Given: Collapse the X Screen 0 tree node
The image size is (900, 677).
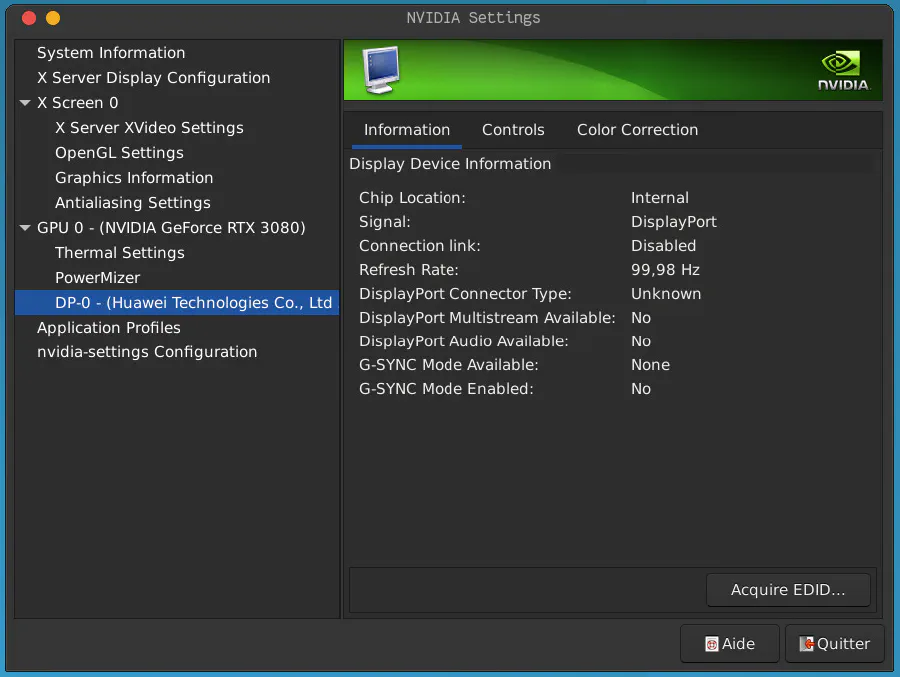Looking at the screenshot, I should (x=25, y=103).
